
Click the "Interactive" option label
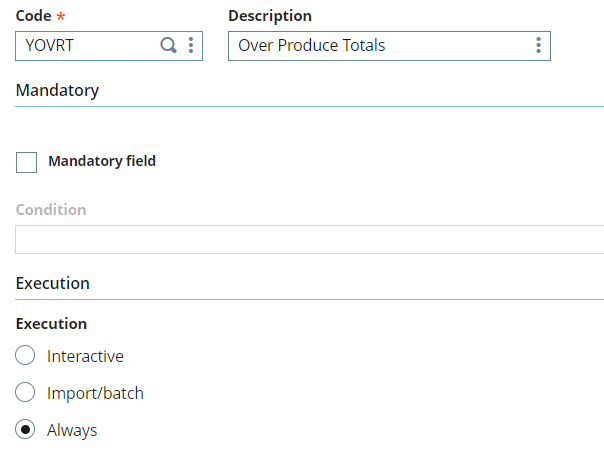[x=85, y=356]
